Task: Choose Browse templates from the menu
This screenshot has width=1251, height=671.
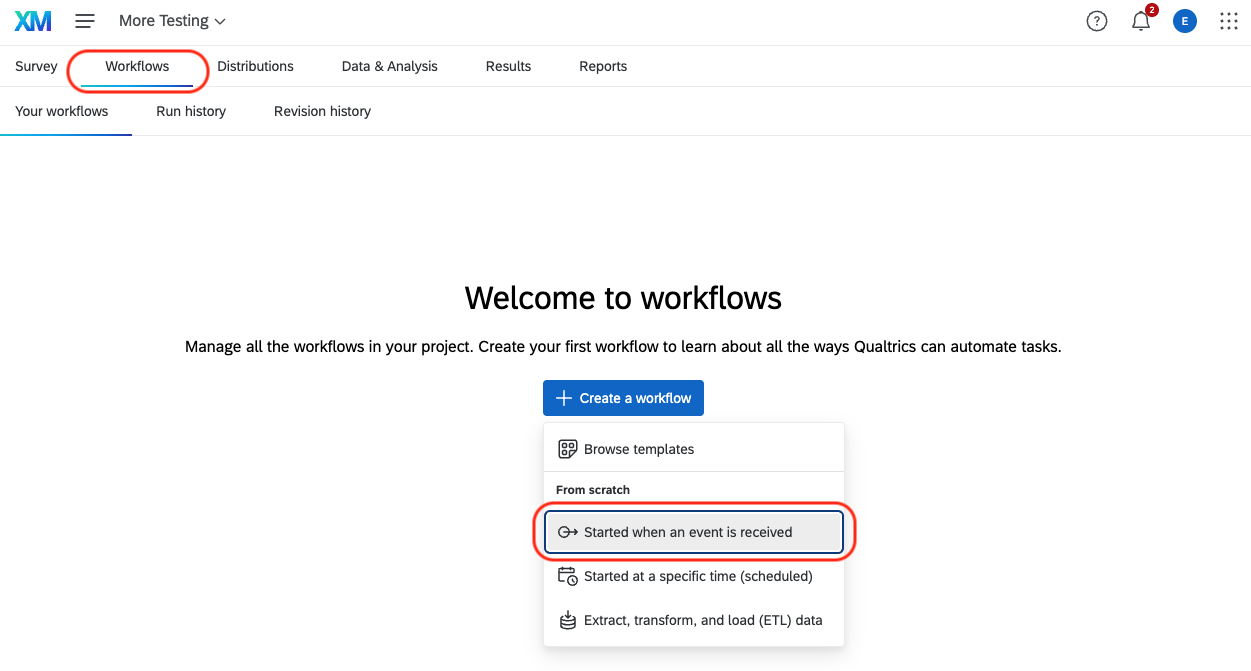Action: coord(694,449)
